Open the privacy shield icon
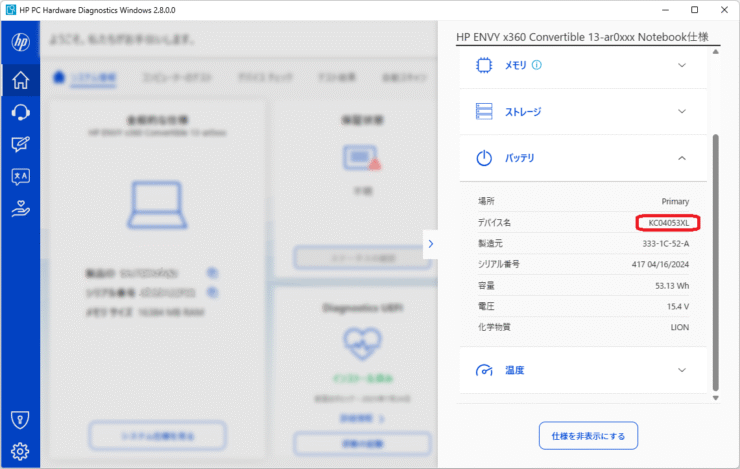 click(x=20, y=419)
